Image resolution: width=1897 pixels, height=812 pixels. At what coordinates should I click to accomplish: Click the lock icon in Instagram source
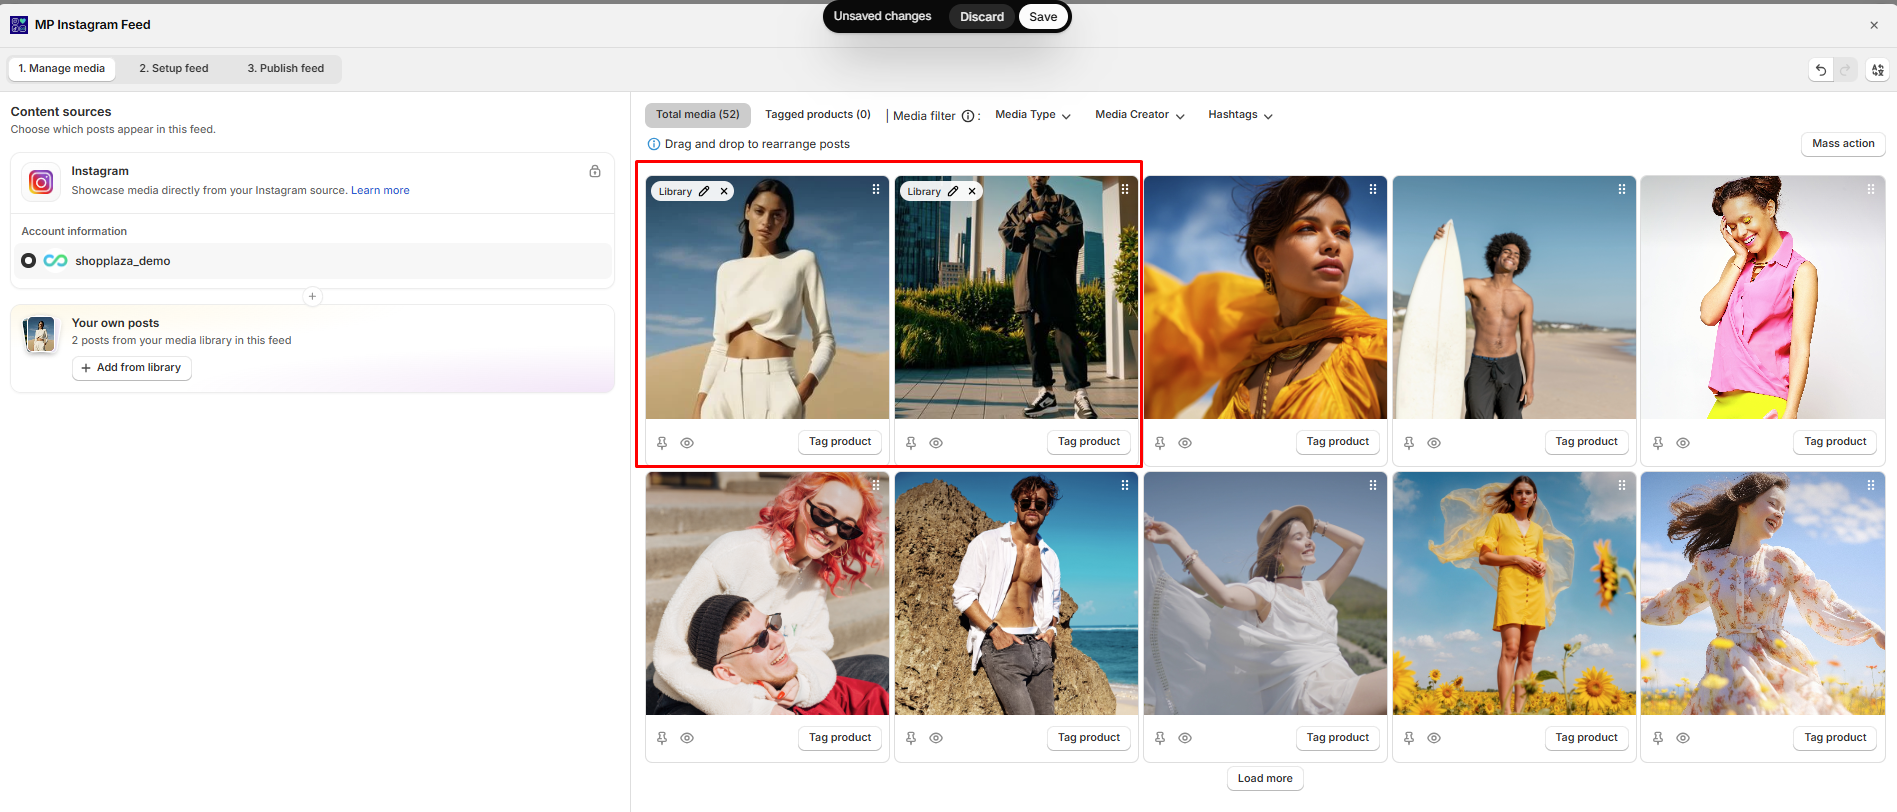pyautogui.click(x=595, y=171)
